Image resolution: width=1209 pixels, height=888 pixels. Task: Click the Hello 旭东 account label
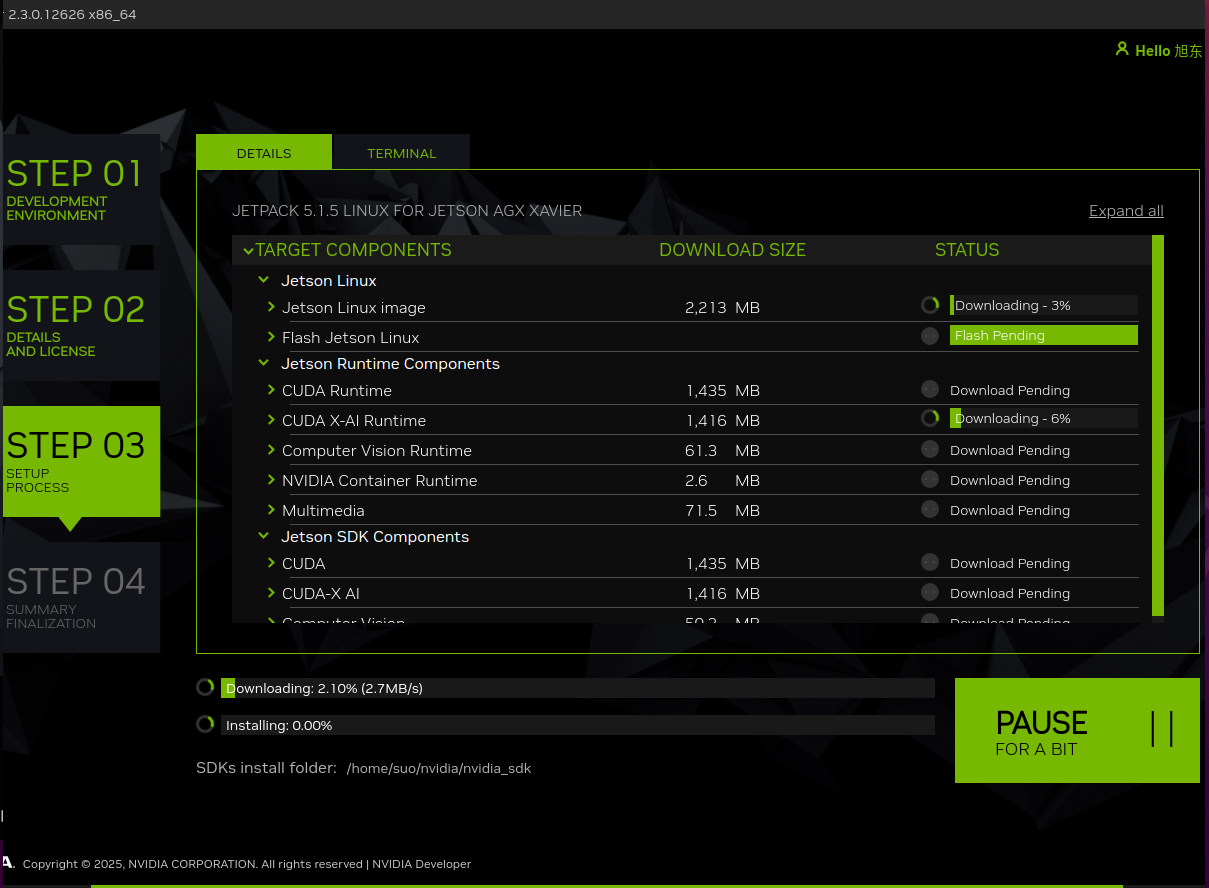coord(1168,51)
